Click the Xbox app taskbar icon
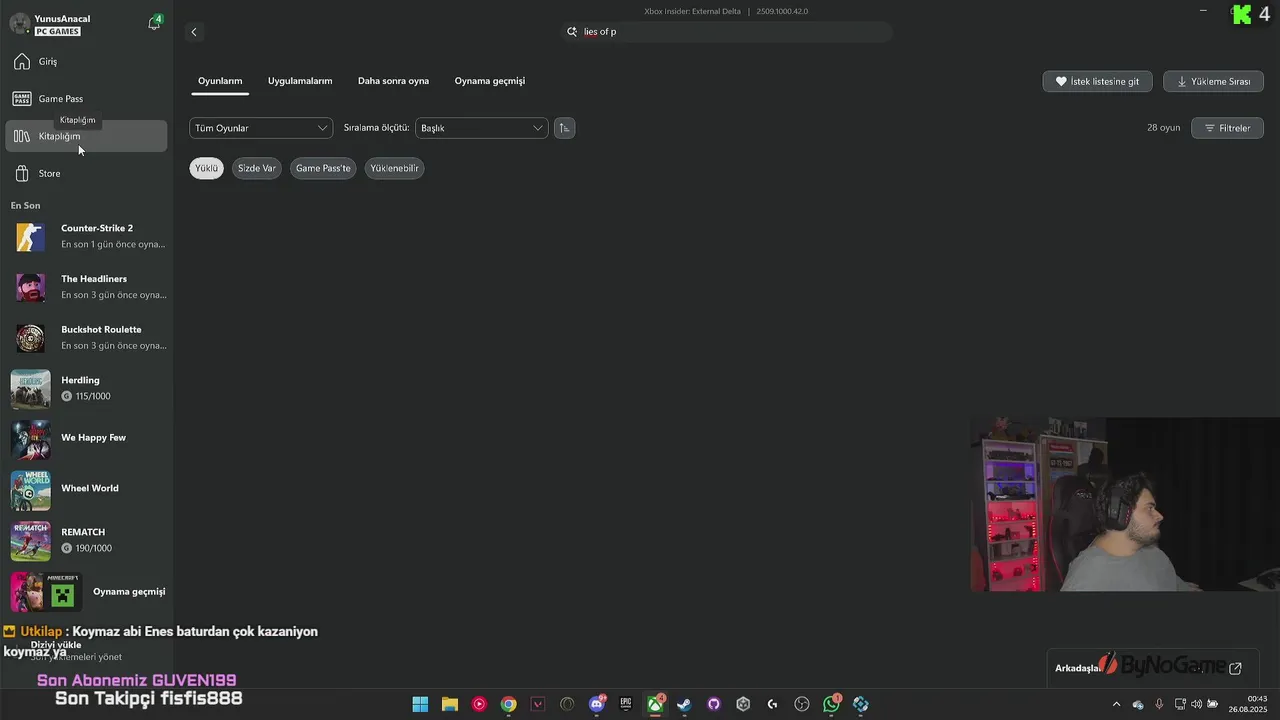1280x720 pixels. [655, 704]
